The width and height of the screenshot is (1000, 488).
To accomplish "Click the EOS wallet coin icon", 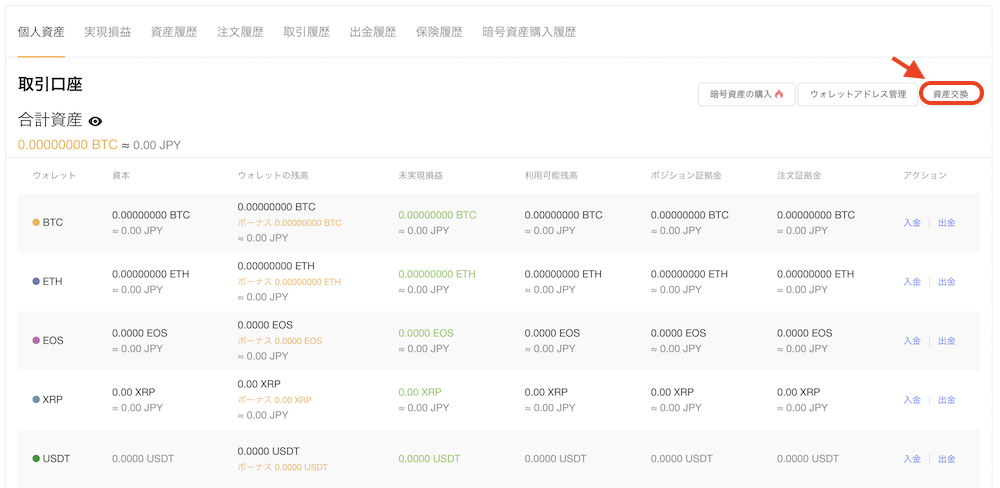I will click(37, 340).
